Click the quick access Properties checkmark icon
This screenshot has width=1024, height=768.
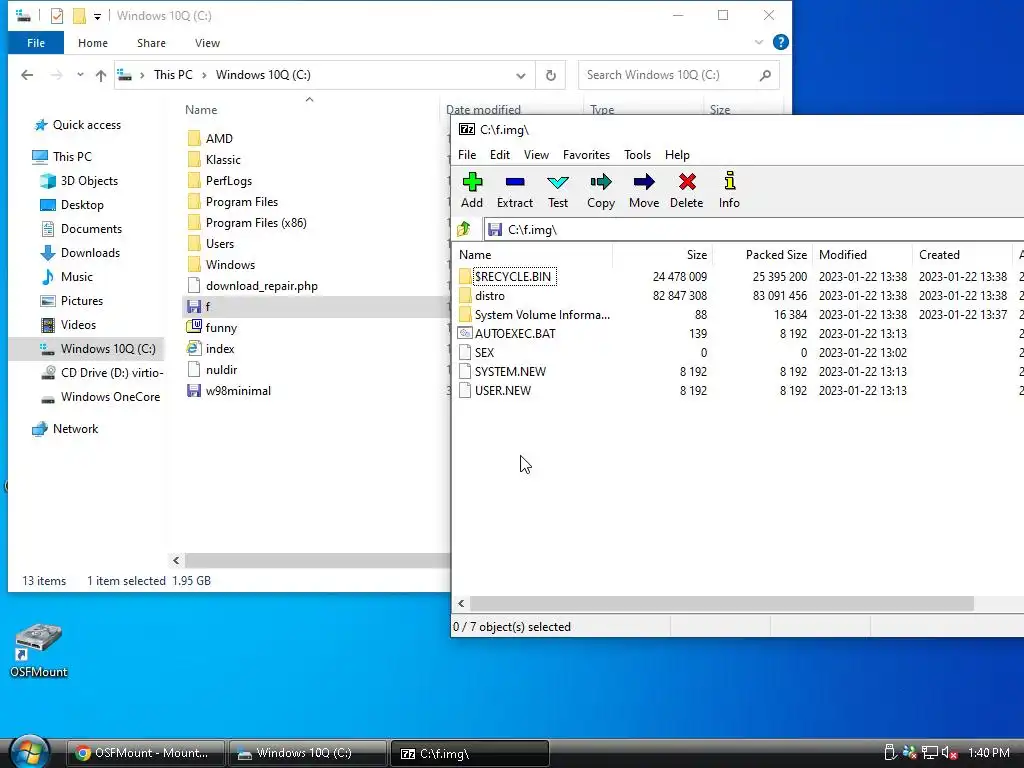[57, 16]
